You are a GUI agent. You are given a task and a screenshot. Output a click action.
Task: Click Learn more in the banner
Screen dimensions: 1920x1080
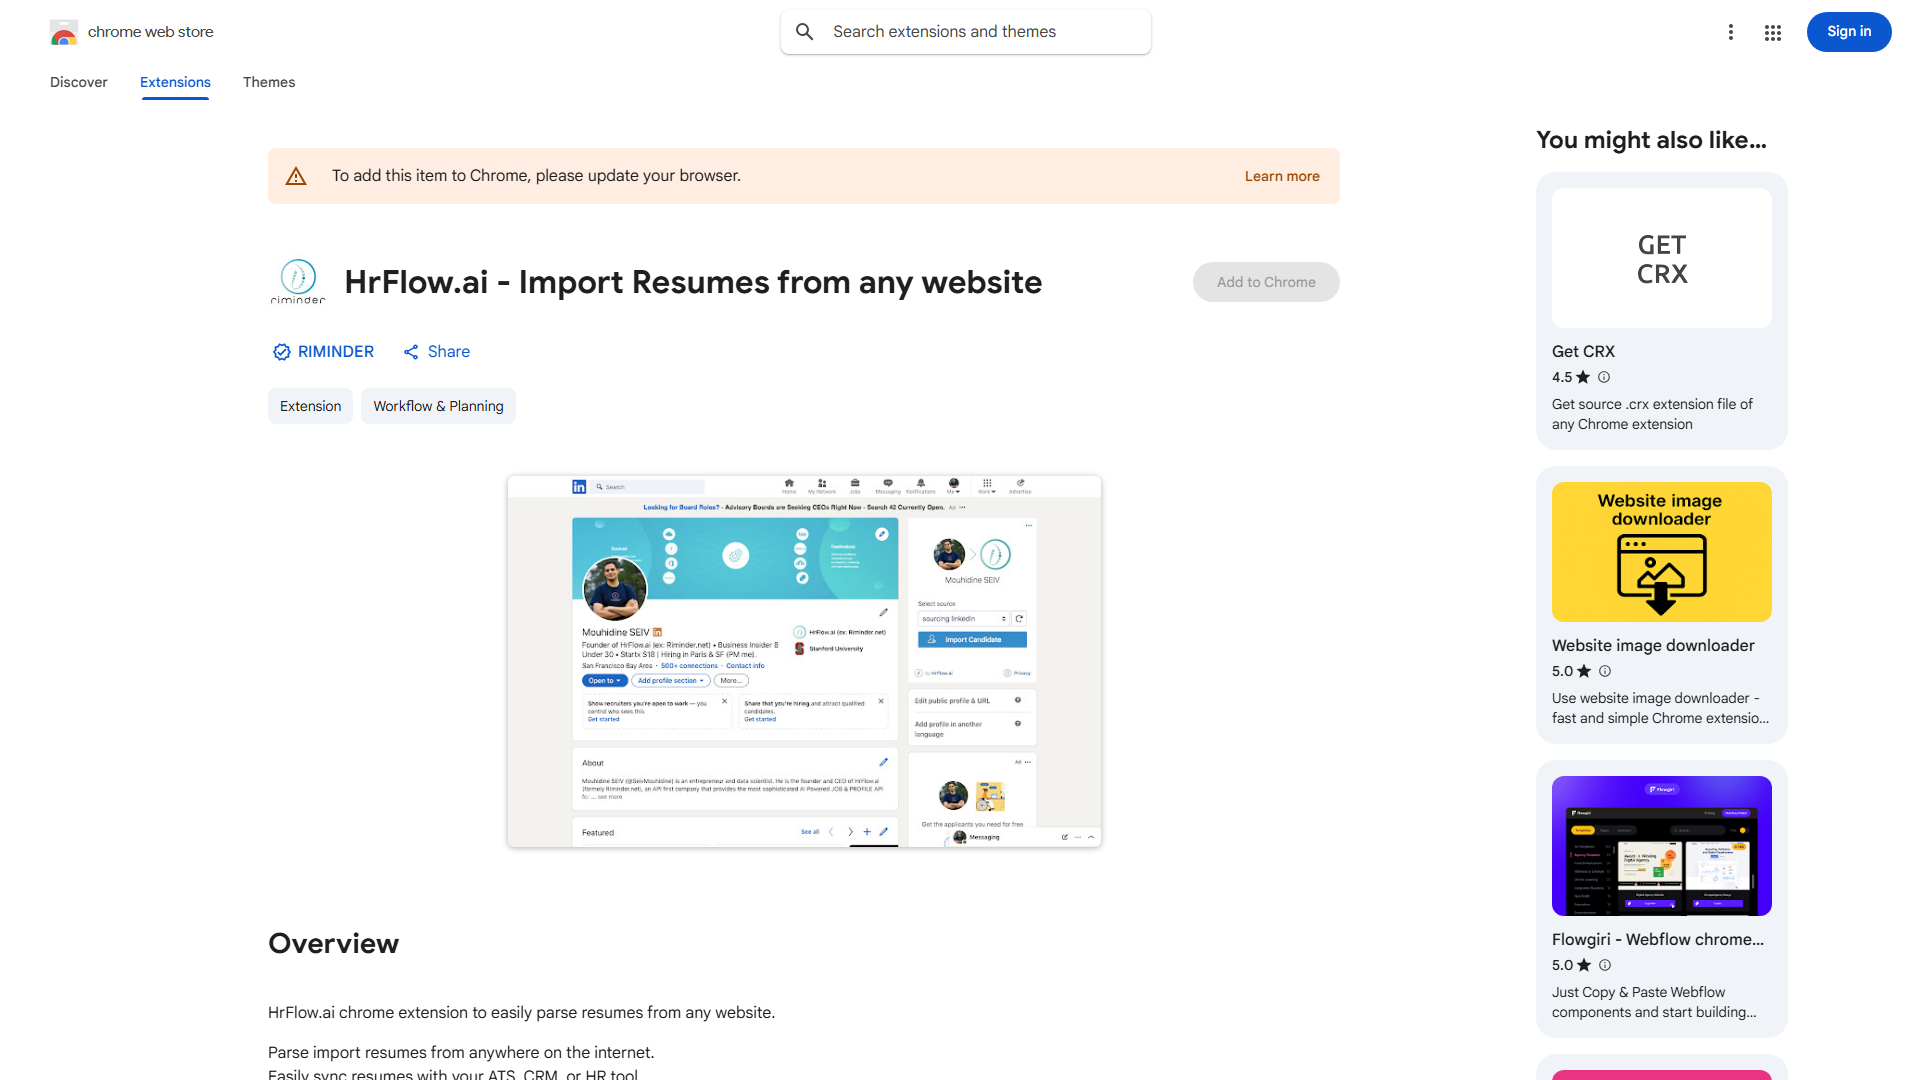(1281, 175)
